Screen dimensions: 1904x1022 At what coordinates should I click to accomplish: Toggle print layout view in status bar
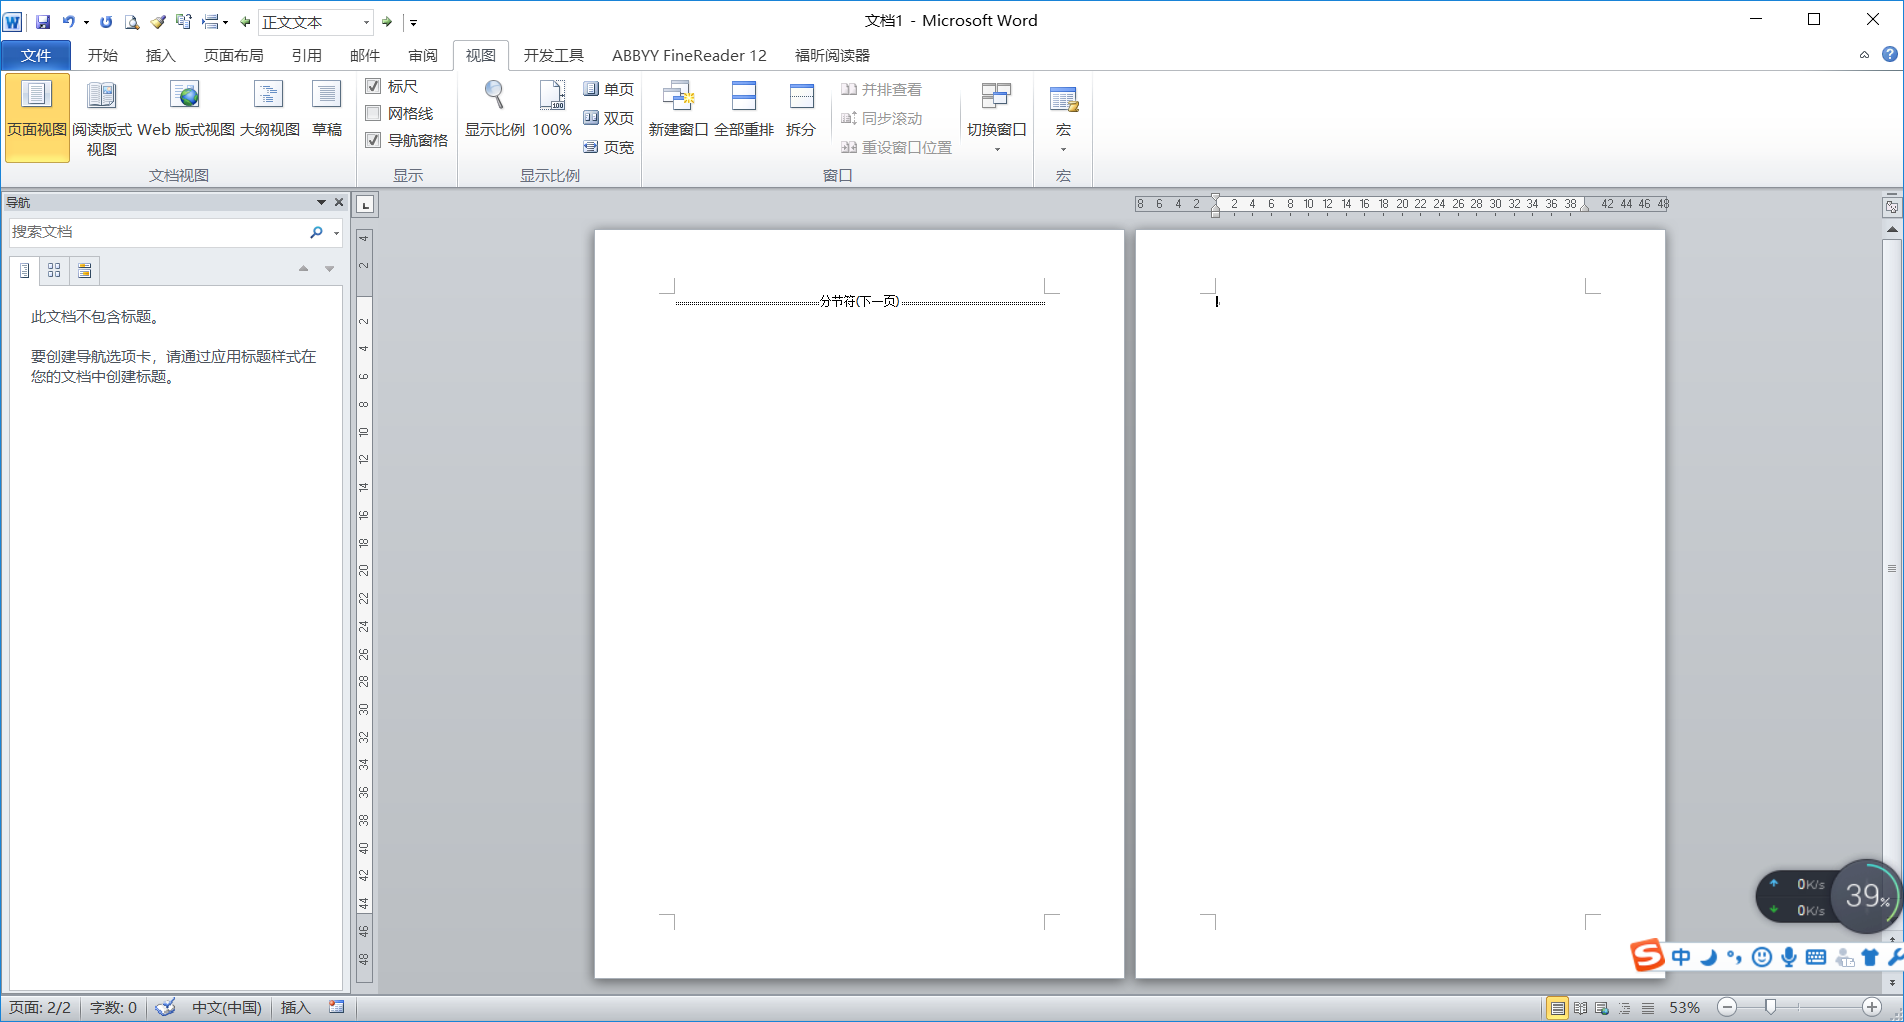[x=1557, y=1008]
